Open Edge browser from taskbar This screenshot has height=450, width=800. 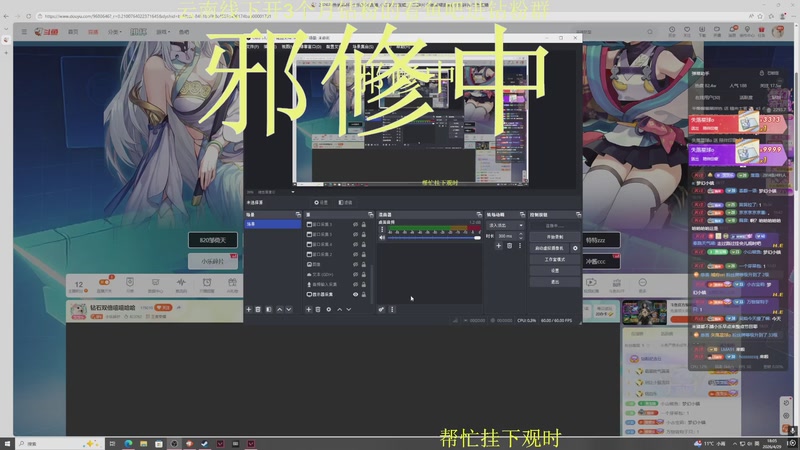[128, 444]
